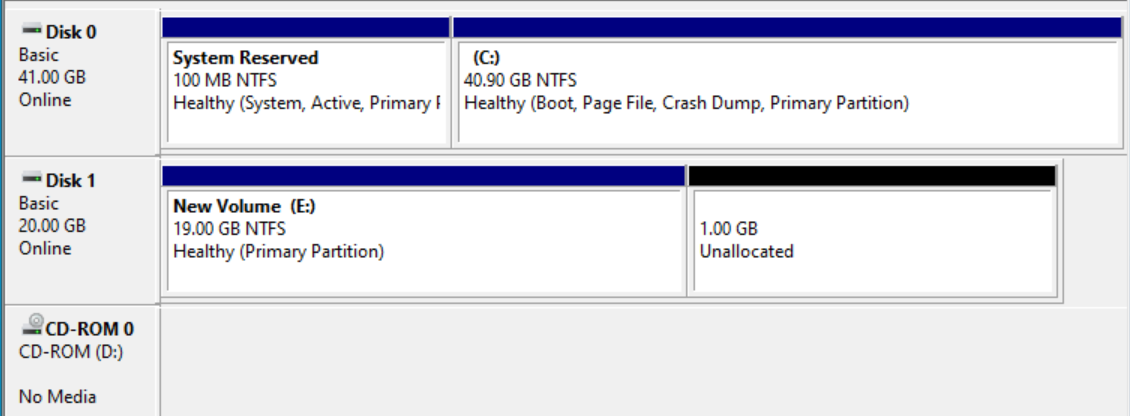The image size is (1130, 416).
Task: Select the Disk 0 label
Action: 71,32
